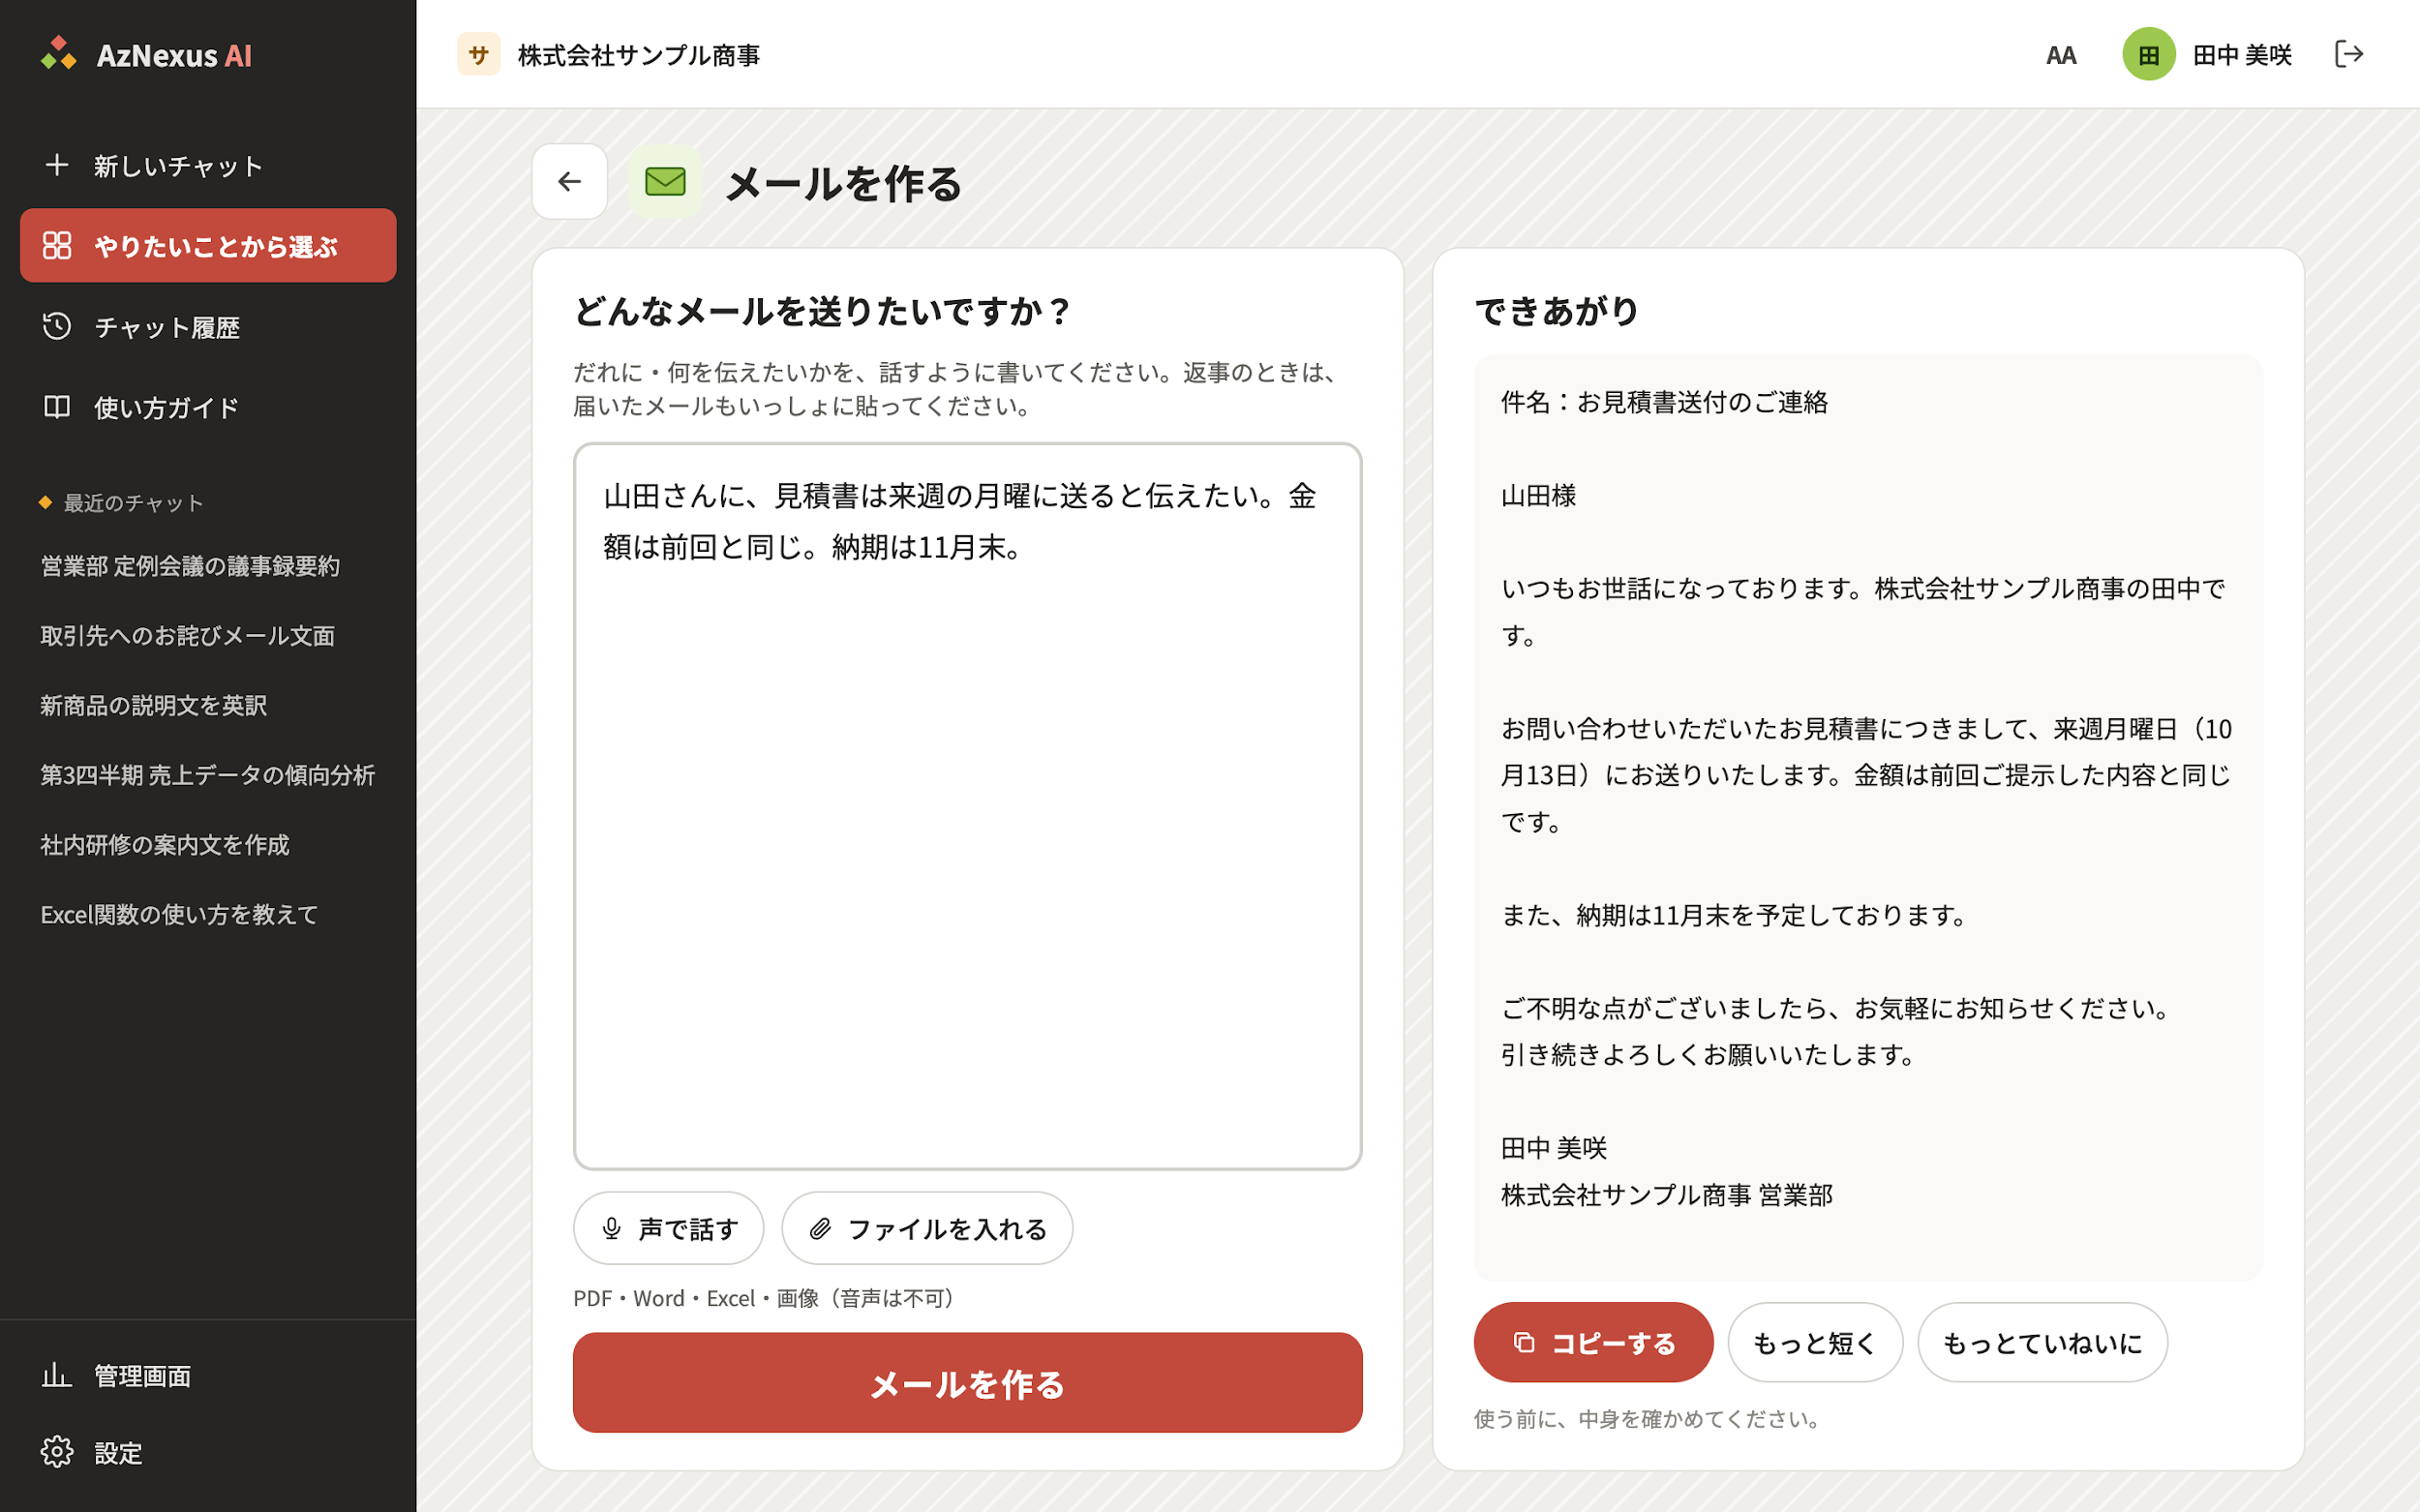Focus the email request text area
Image resolution: width=2420 pixels, height=1512 pixels.
pos(967,806)
